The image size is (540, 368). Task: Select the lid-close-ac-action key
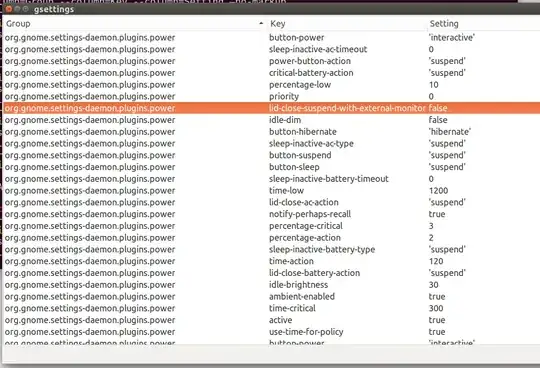[x=304, y=202]
